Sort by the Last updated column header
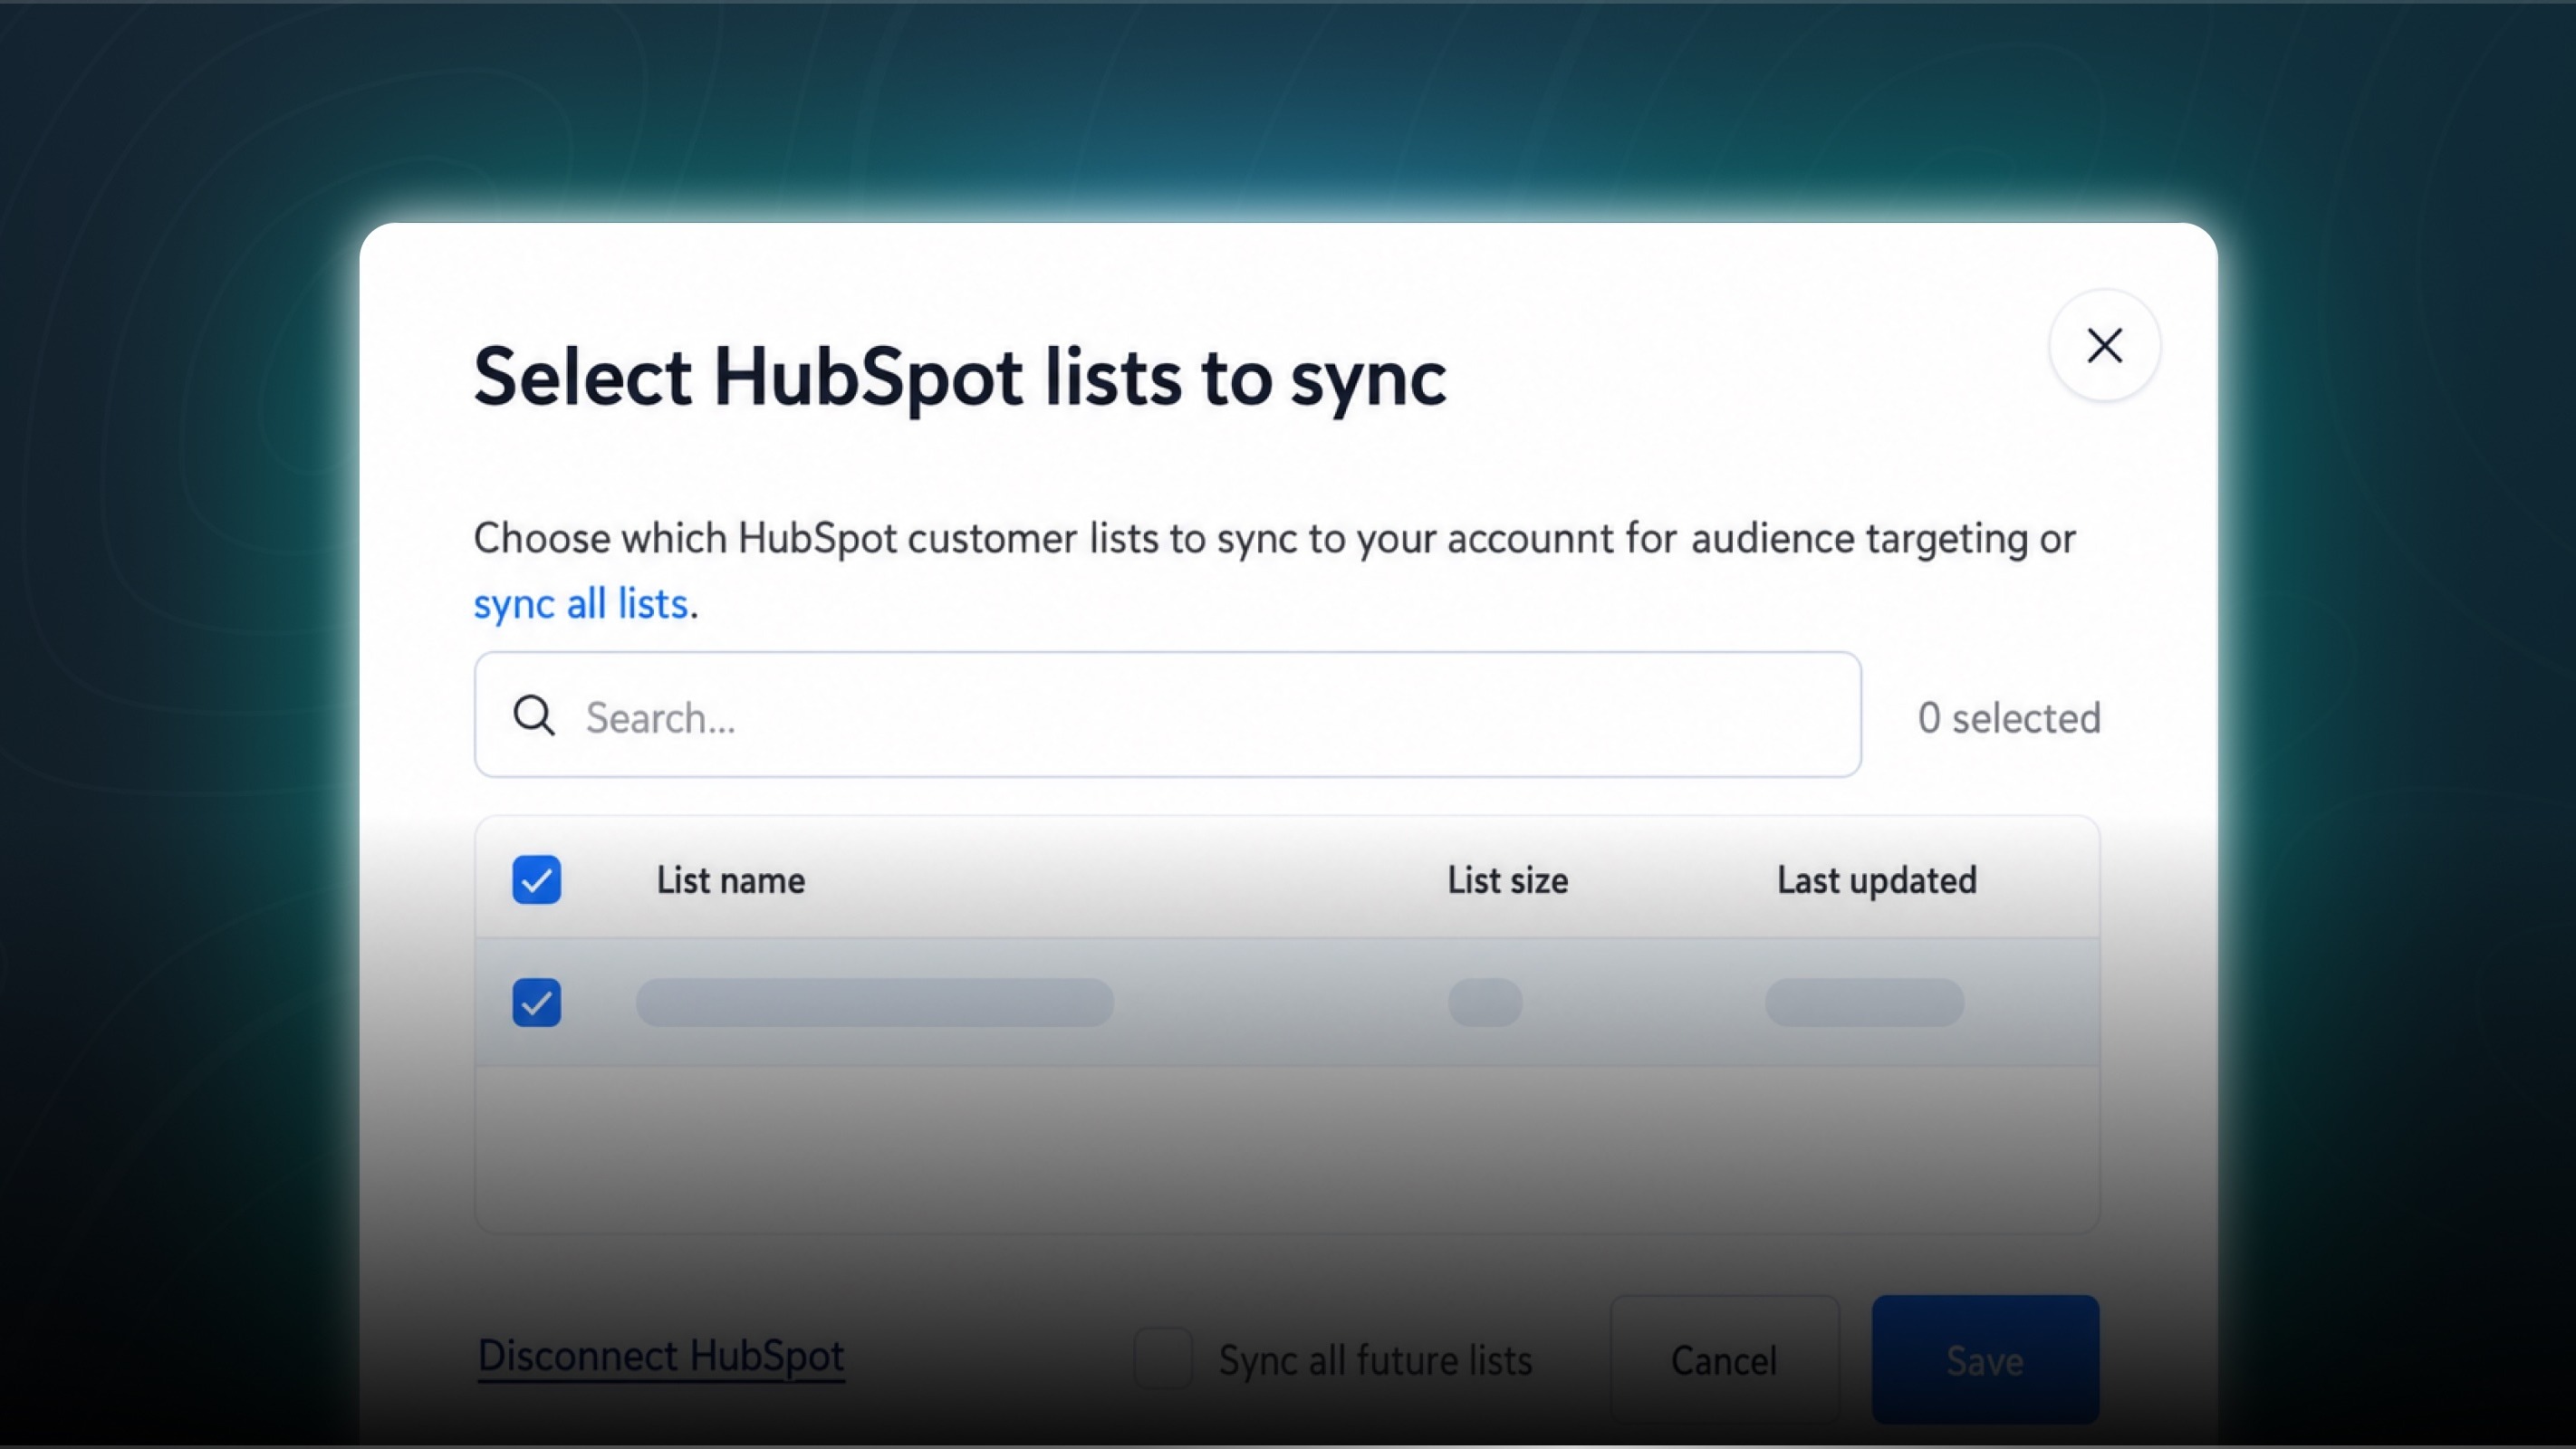The image size is (2576, 1449). click(1877, 881)
